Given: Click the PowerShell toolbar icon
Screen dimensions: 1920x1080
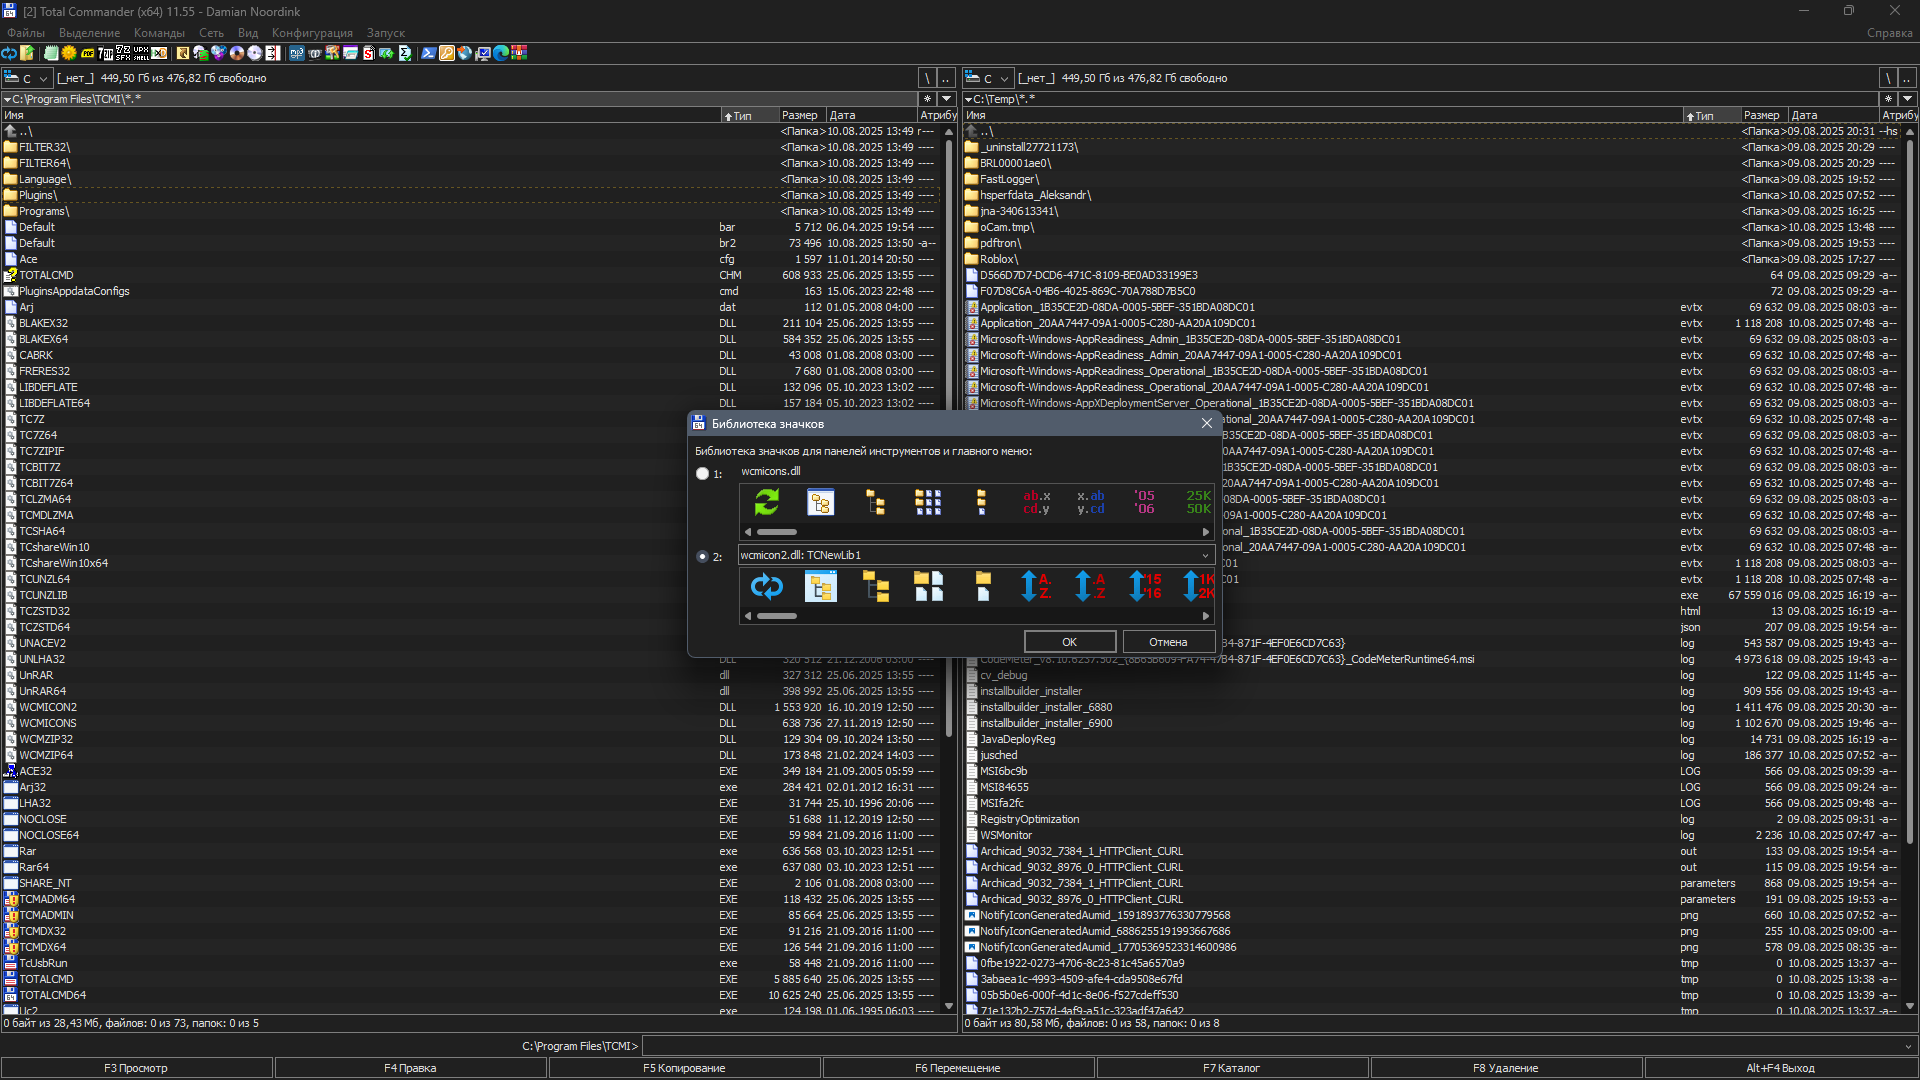Looking at the screenshot, I should click(x=429, y=53).
